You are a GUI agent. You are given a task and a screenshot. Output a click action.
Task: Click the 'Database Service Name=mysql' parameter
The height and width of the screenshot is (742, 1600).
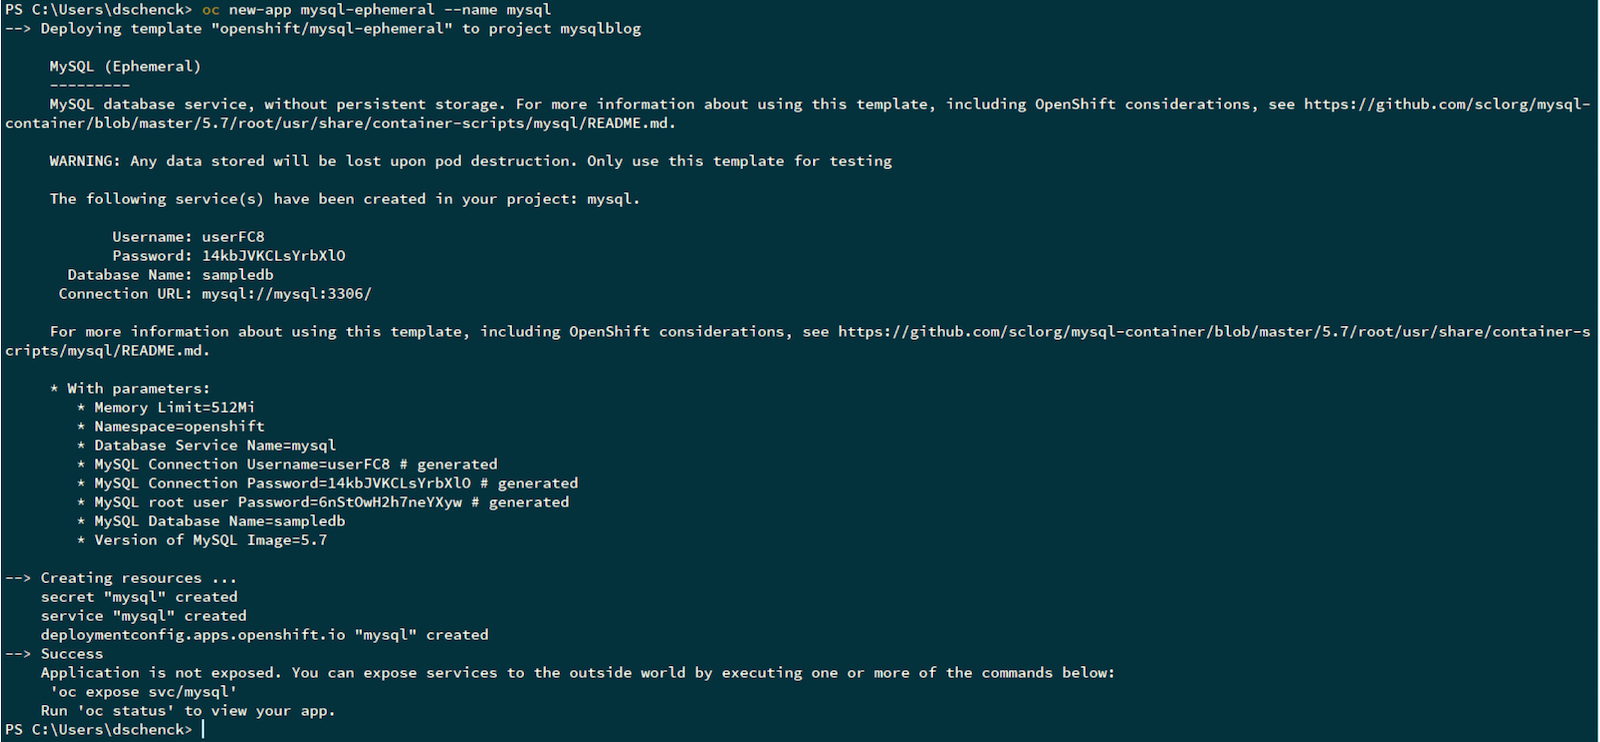pyautogui.click(x=215, y=446)
